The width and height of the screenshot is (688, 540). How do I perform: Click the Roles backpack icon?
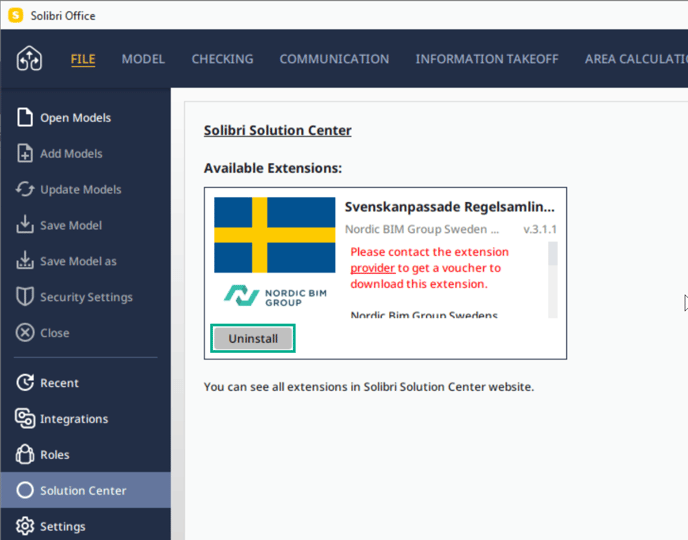(25, 454)
